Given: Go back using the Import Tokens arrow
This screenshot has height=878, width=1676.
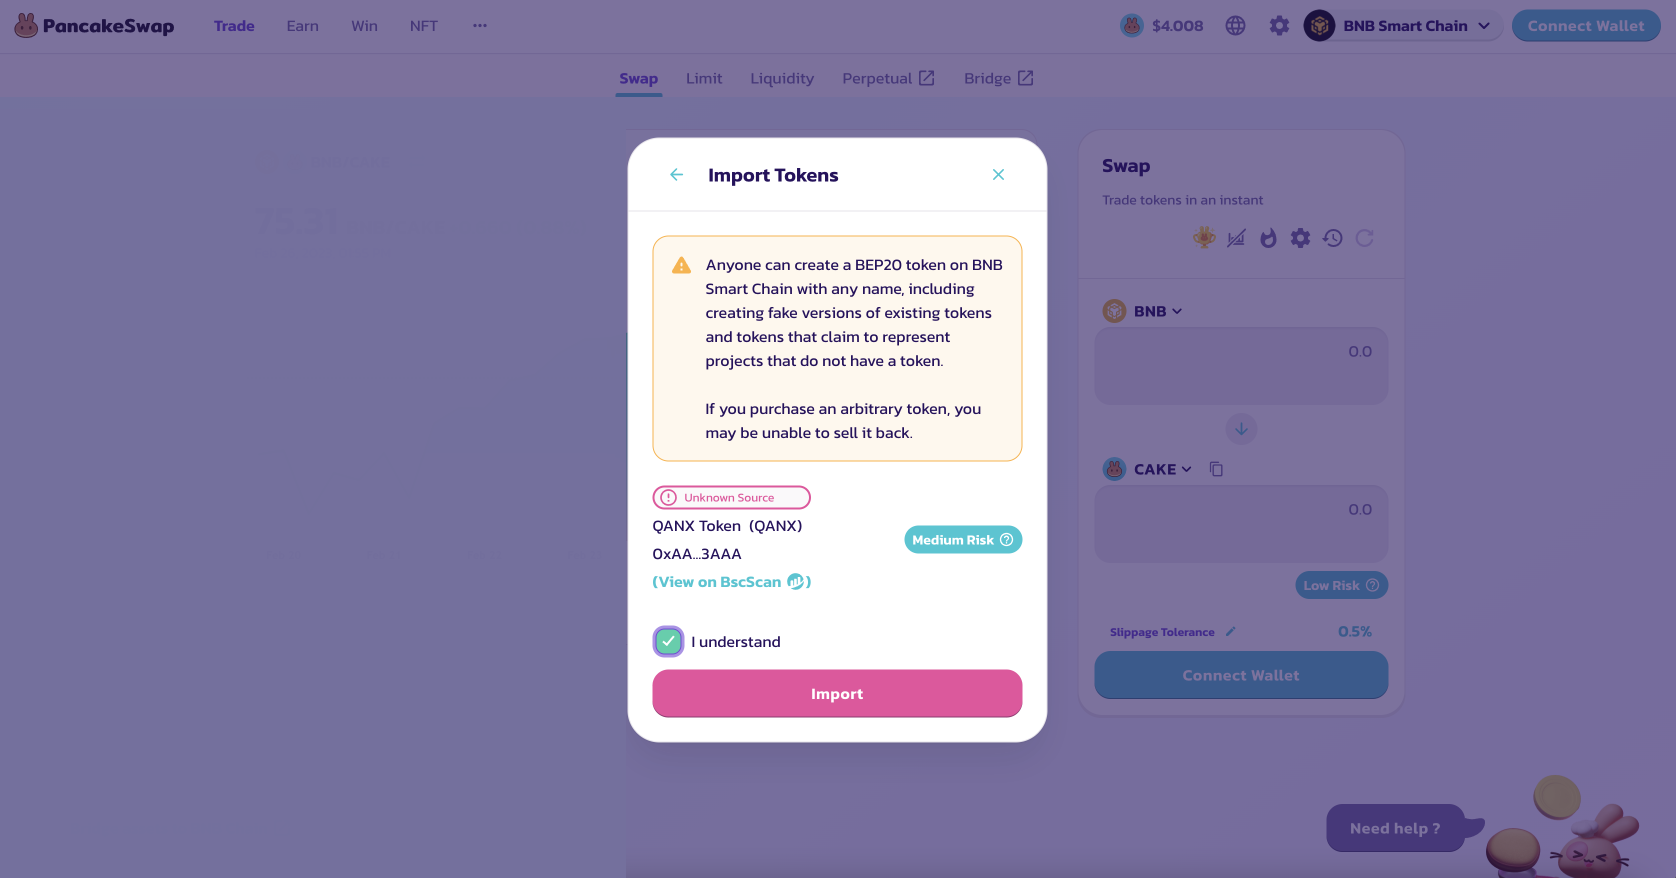Looking at the screenshot, I should point(677,175).
